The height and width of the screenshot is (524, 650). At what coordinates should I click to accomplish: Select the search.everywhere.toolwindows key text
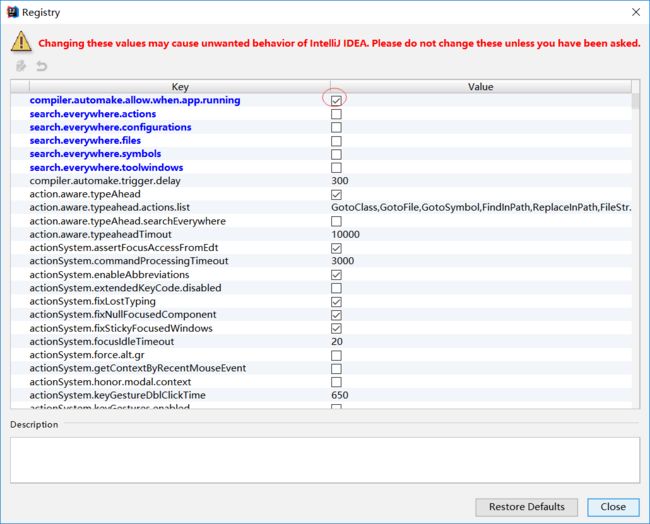(106, 167)
